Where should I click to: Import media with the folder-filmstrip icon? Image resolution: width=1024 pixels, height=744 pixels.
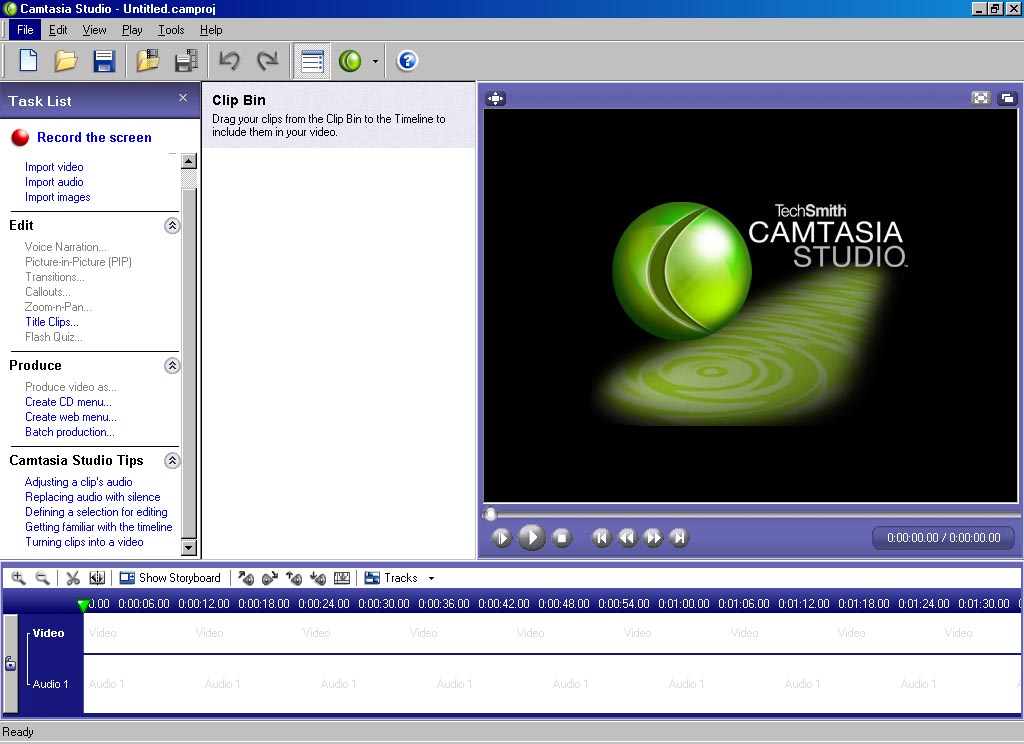pyautogui.click(x=148, y=61)
